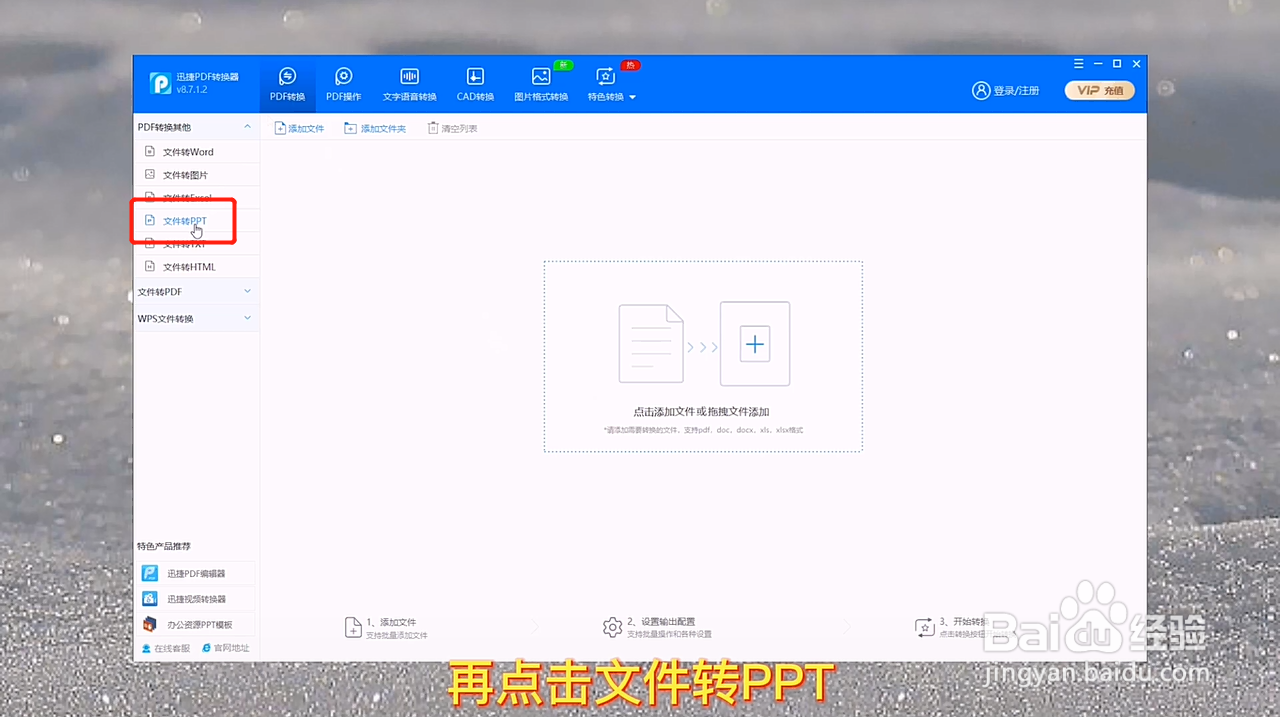
Task: Minimize the converter window
Action: tap(1098, 63)
